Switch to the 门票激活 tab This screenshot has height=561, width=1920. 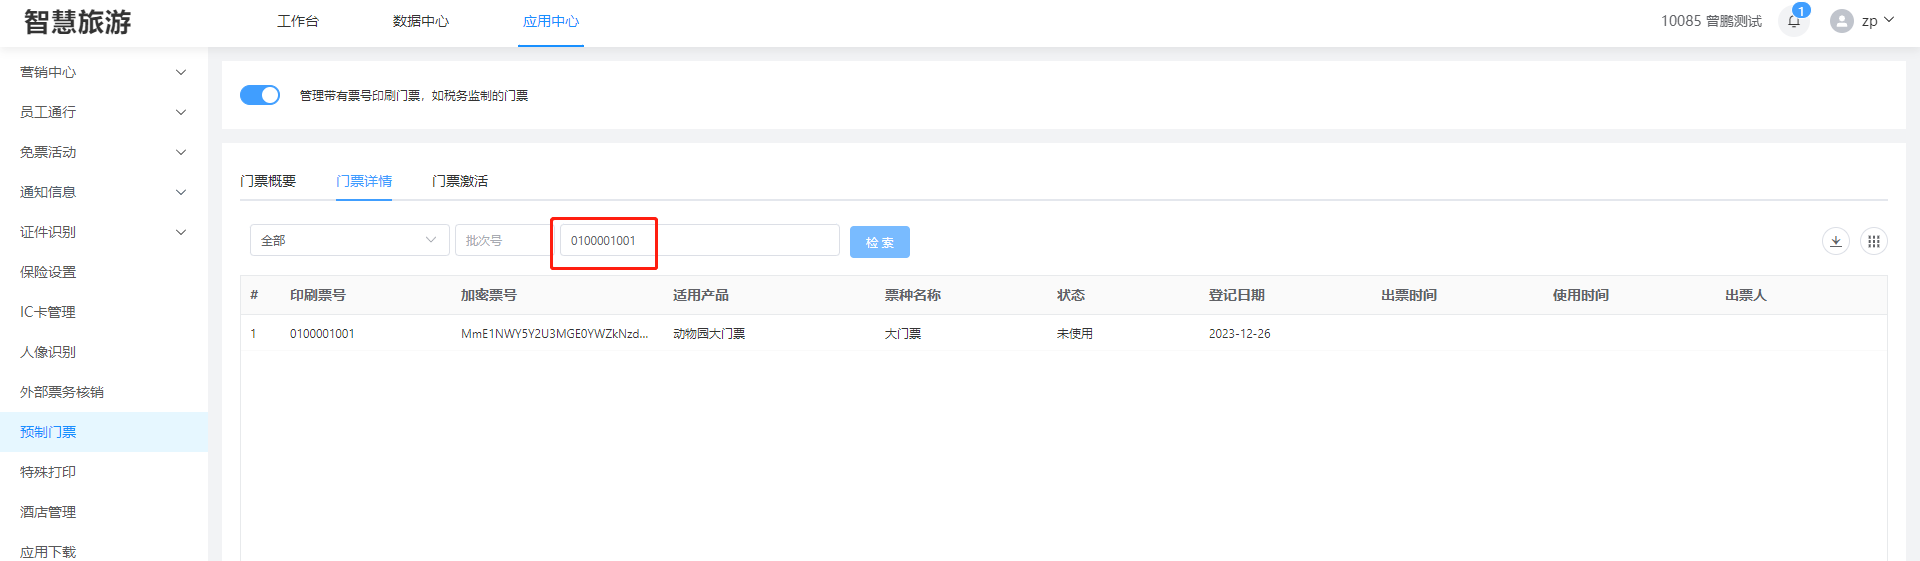[460, 181]
